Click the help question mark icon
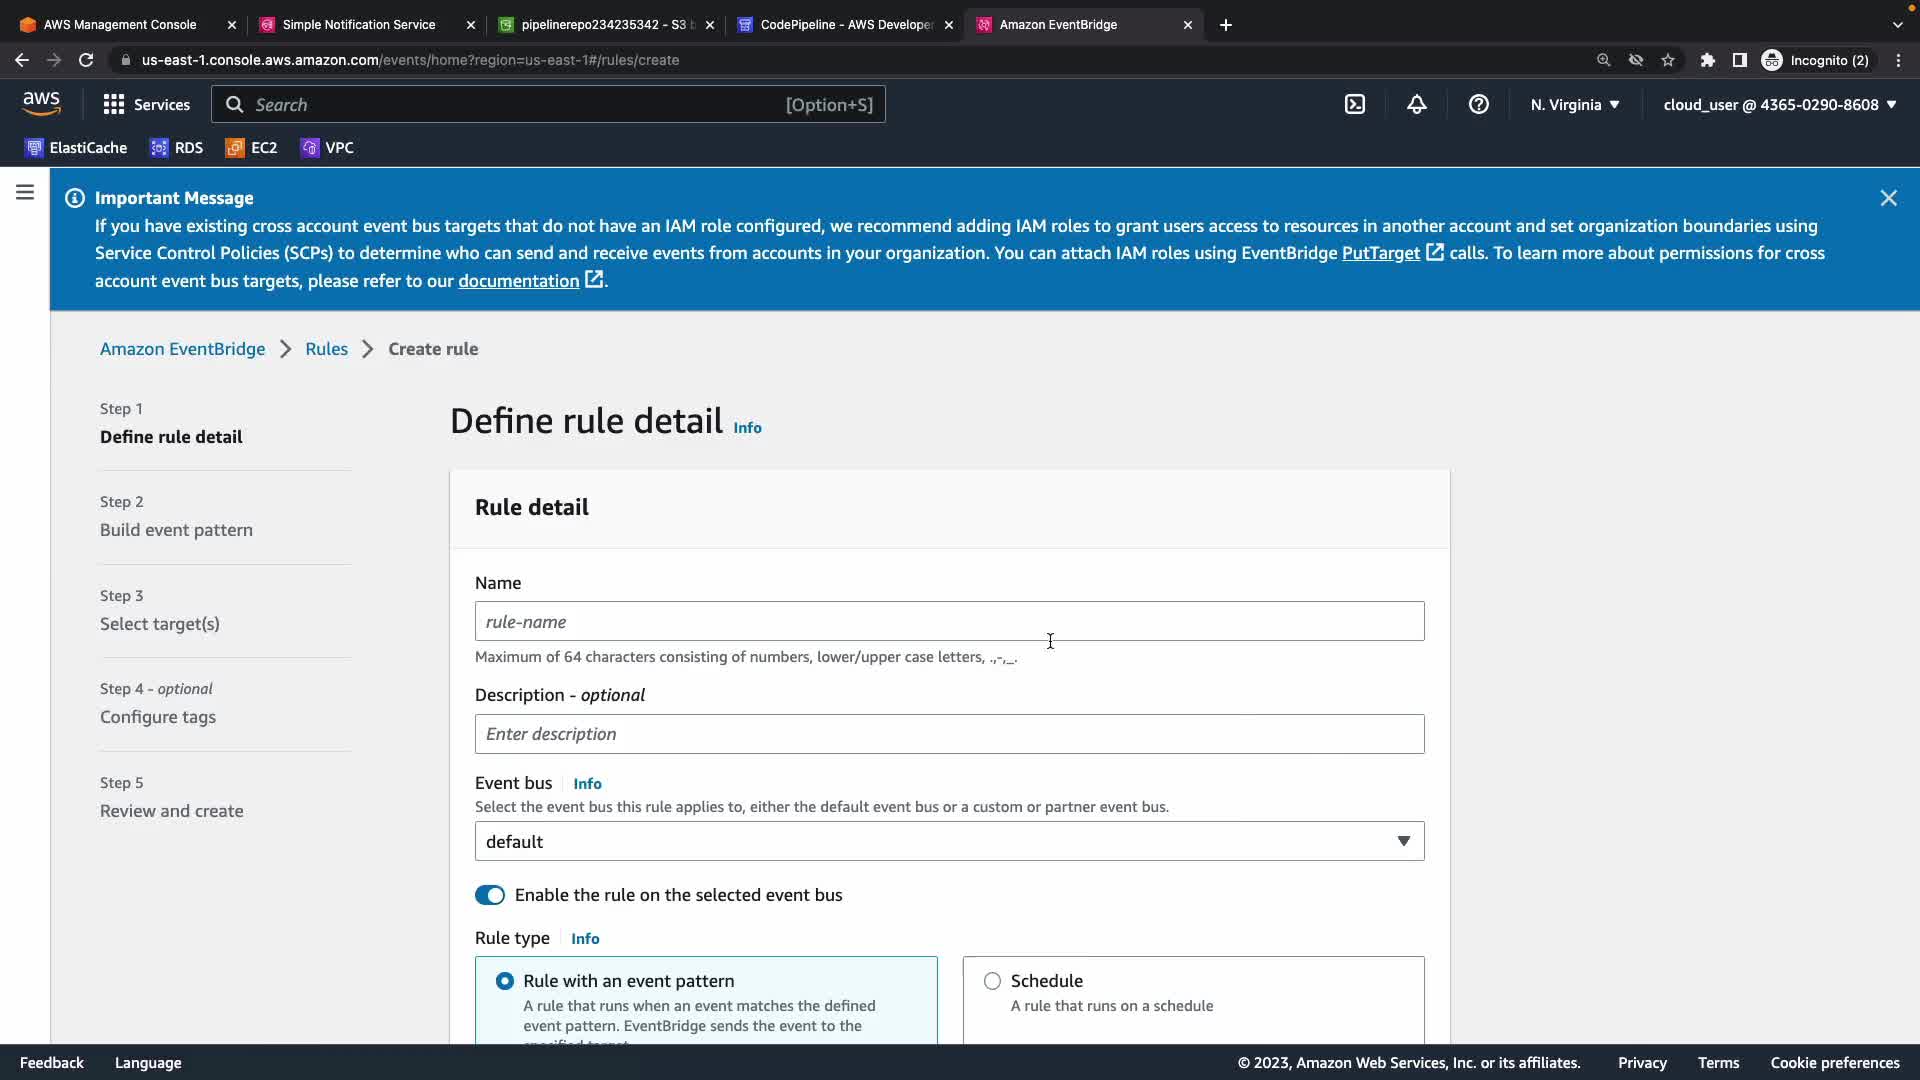 pyautogui.click(x=1478, y=105)
